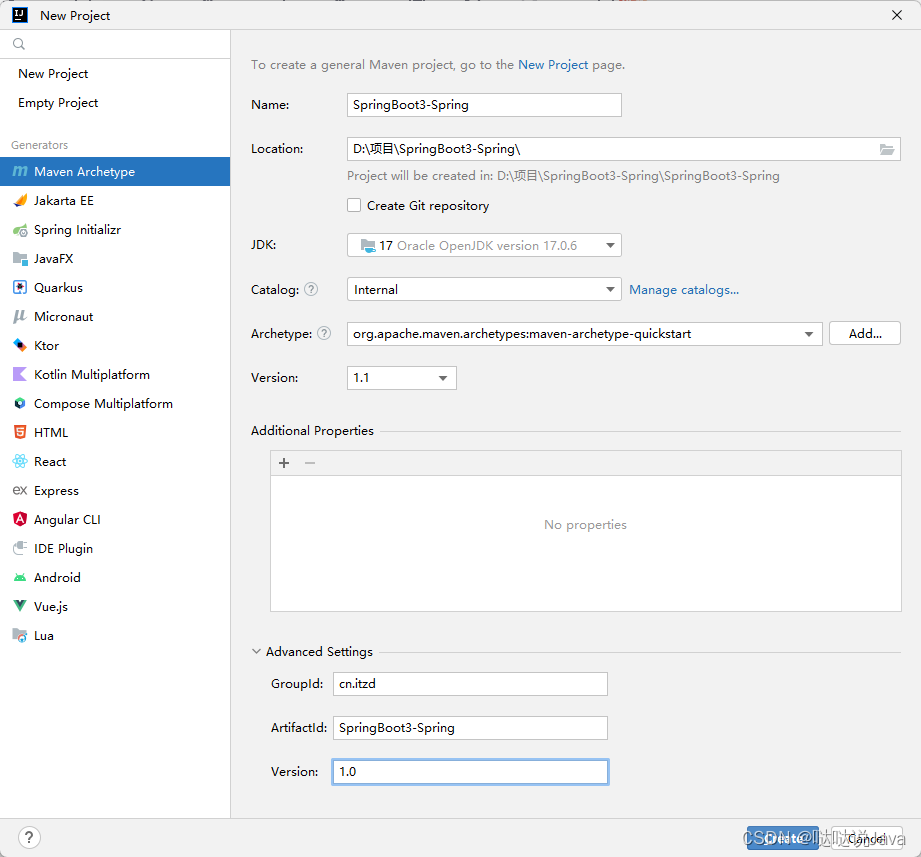
Task: Click the search magnifier icon
Action: [19, 44]
